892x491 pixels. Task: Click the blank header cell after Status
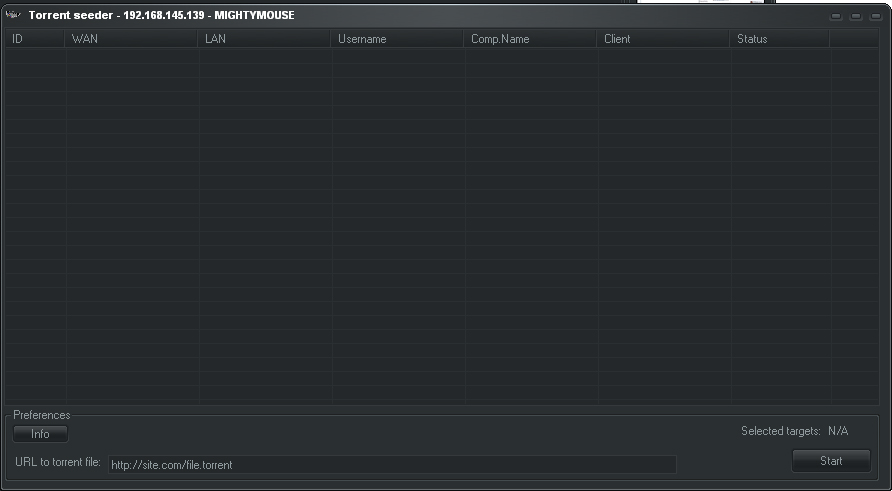click(x=854, y=39)
